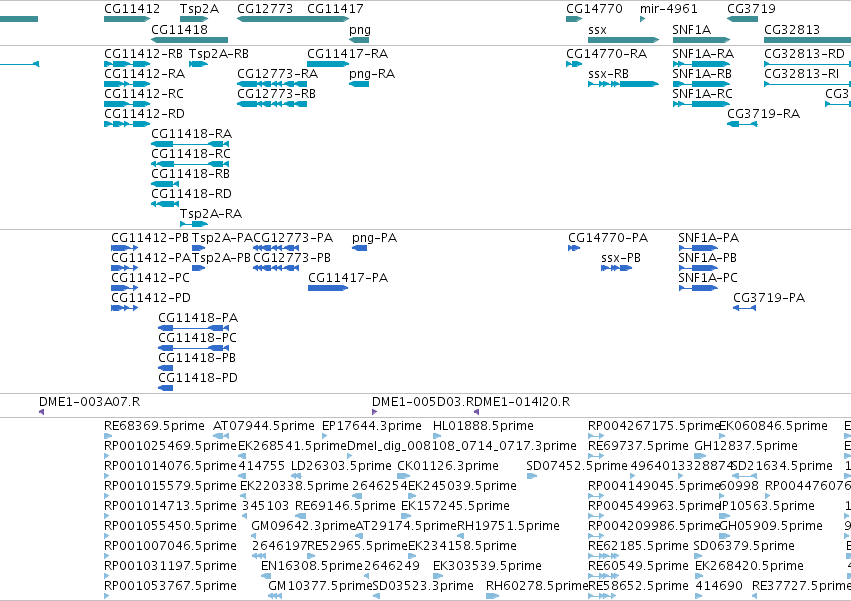This screenshot has width=851, height=601.
Task: Click the CG3719 gene label
Action: (751, 9)
